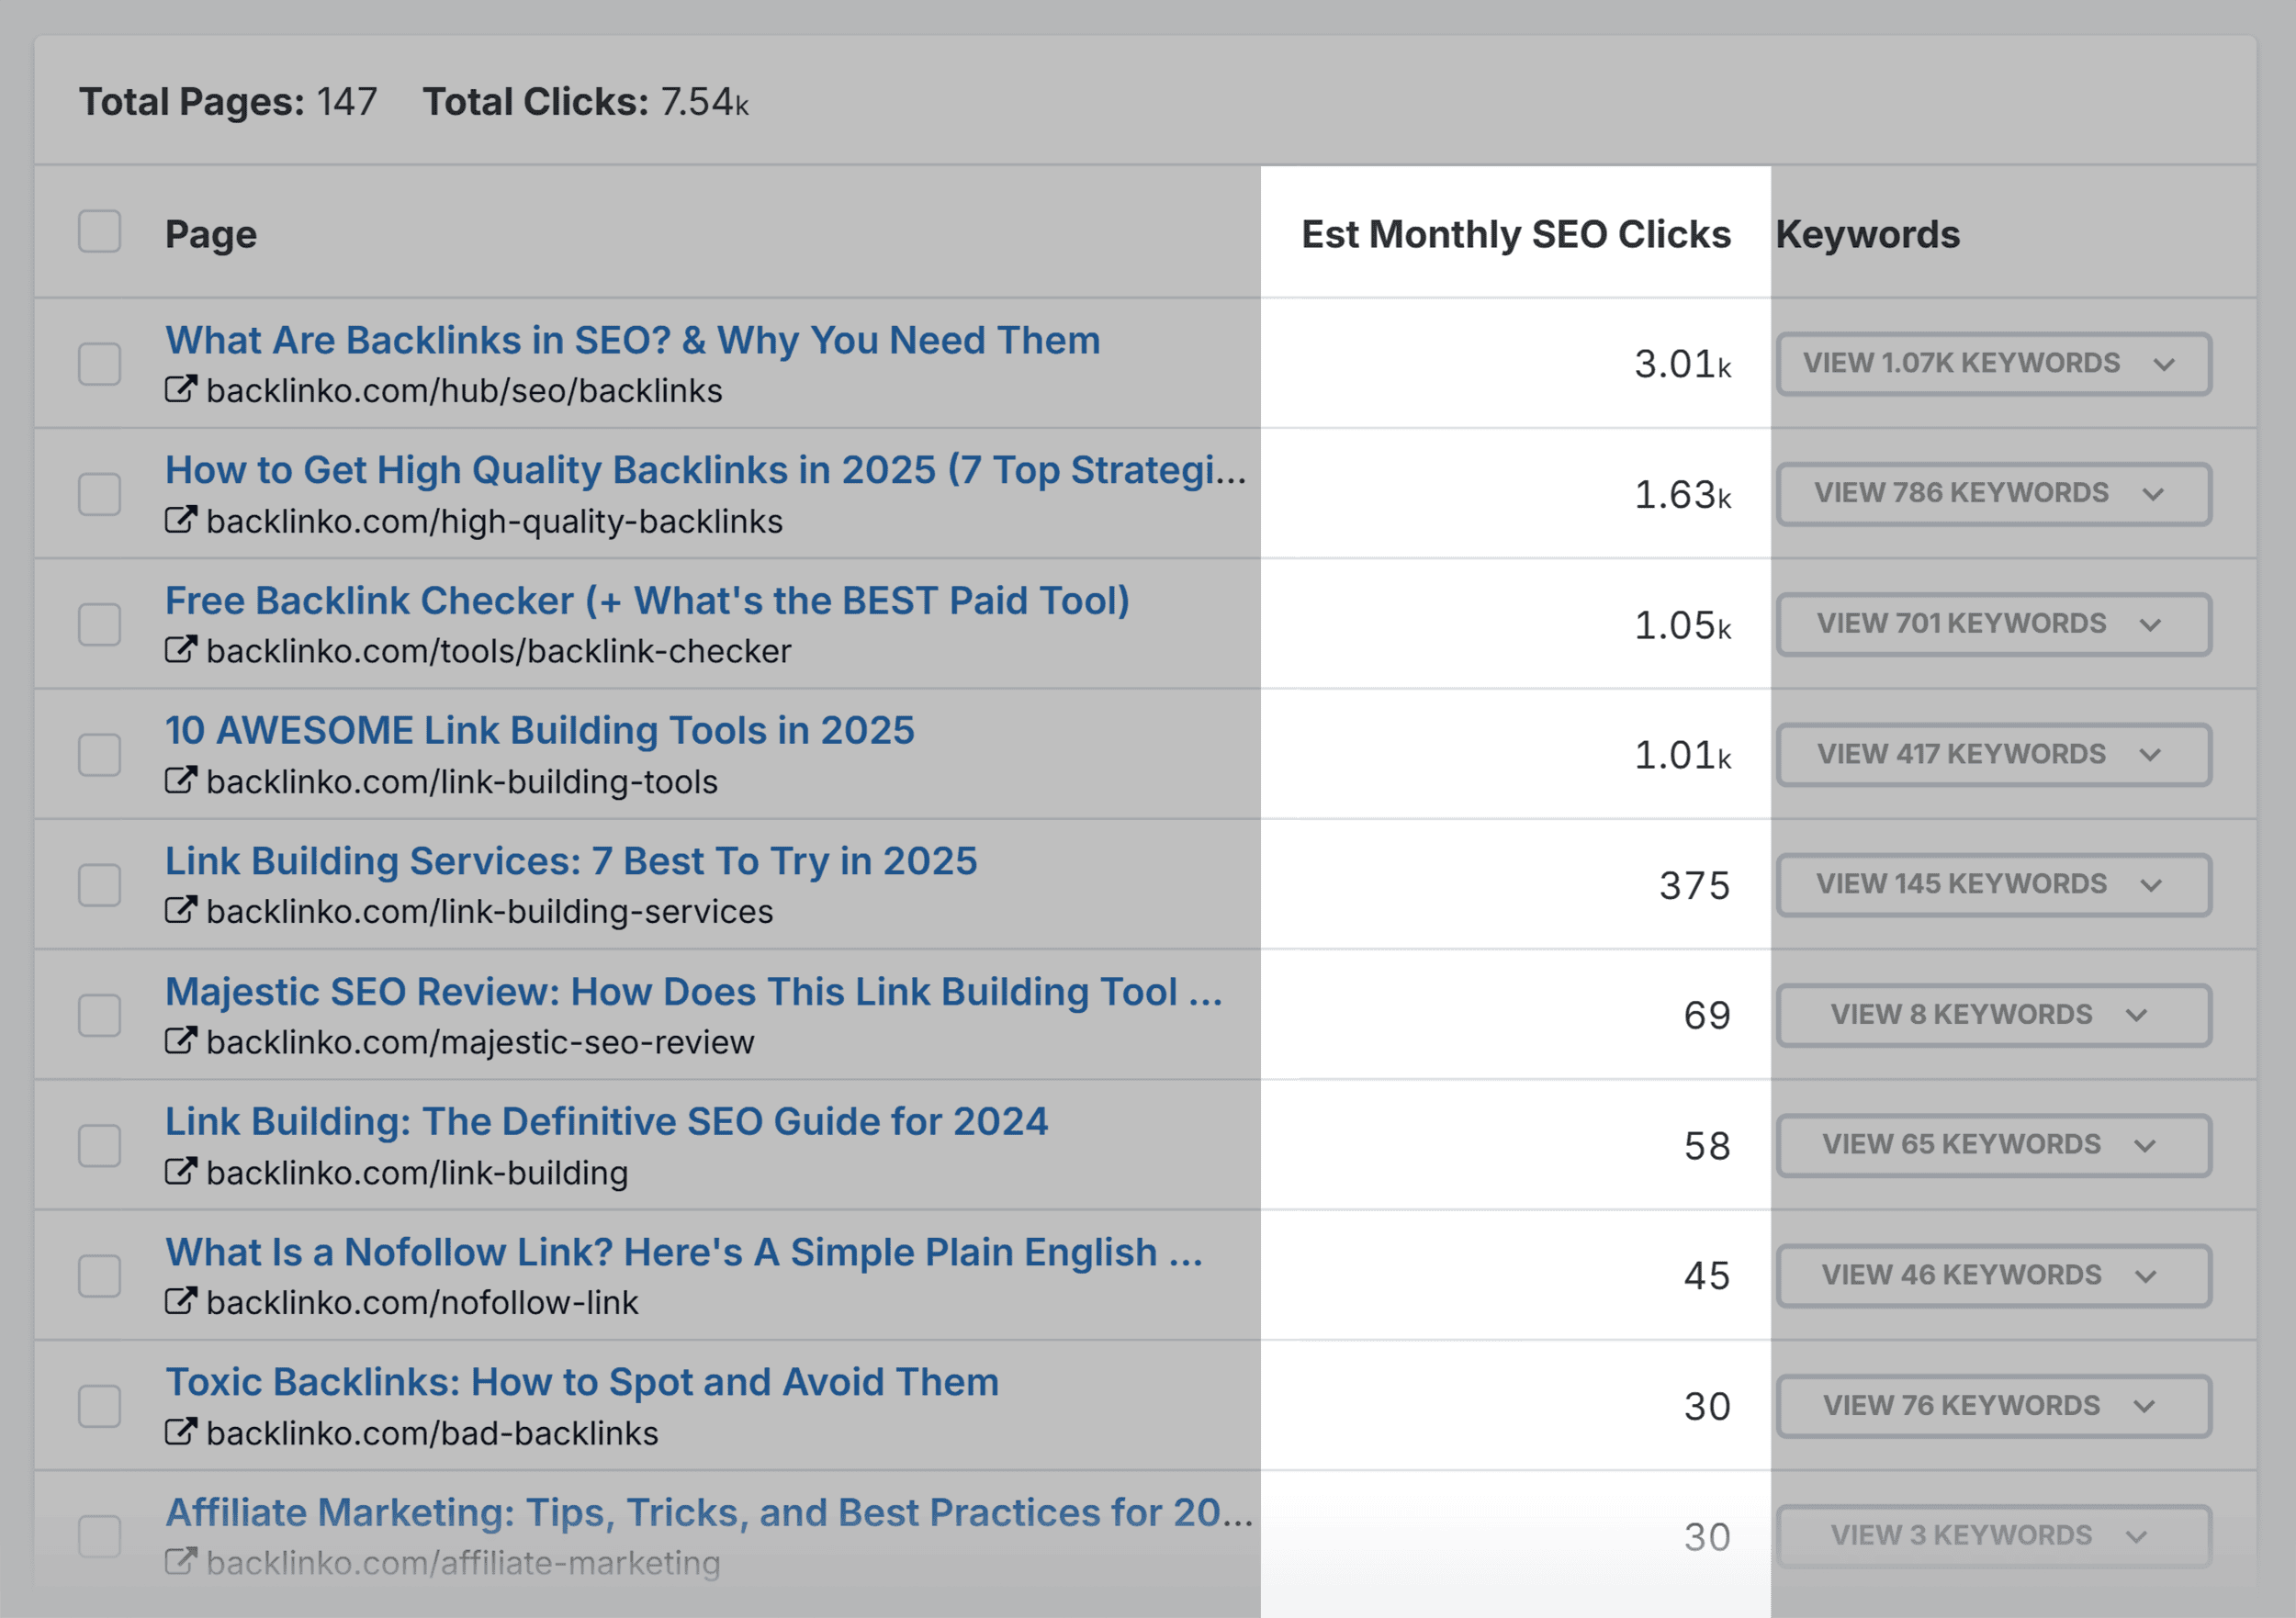Viewport: 2296px width, 1618px height.
Task: Sort by Keywords column header
Action: pyautogui.click(x=1867, y=234)
